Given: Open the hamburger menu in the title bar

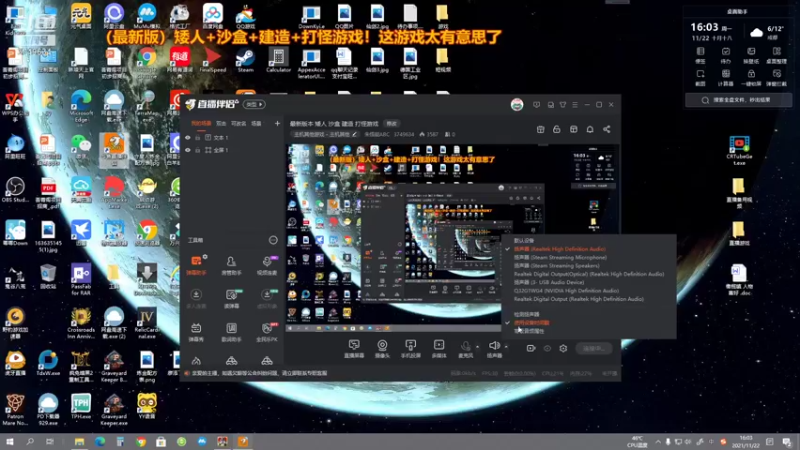Looking at the screenshot, I should click(x=575, y=105).
